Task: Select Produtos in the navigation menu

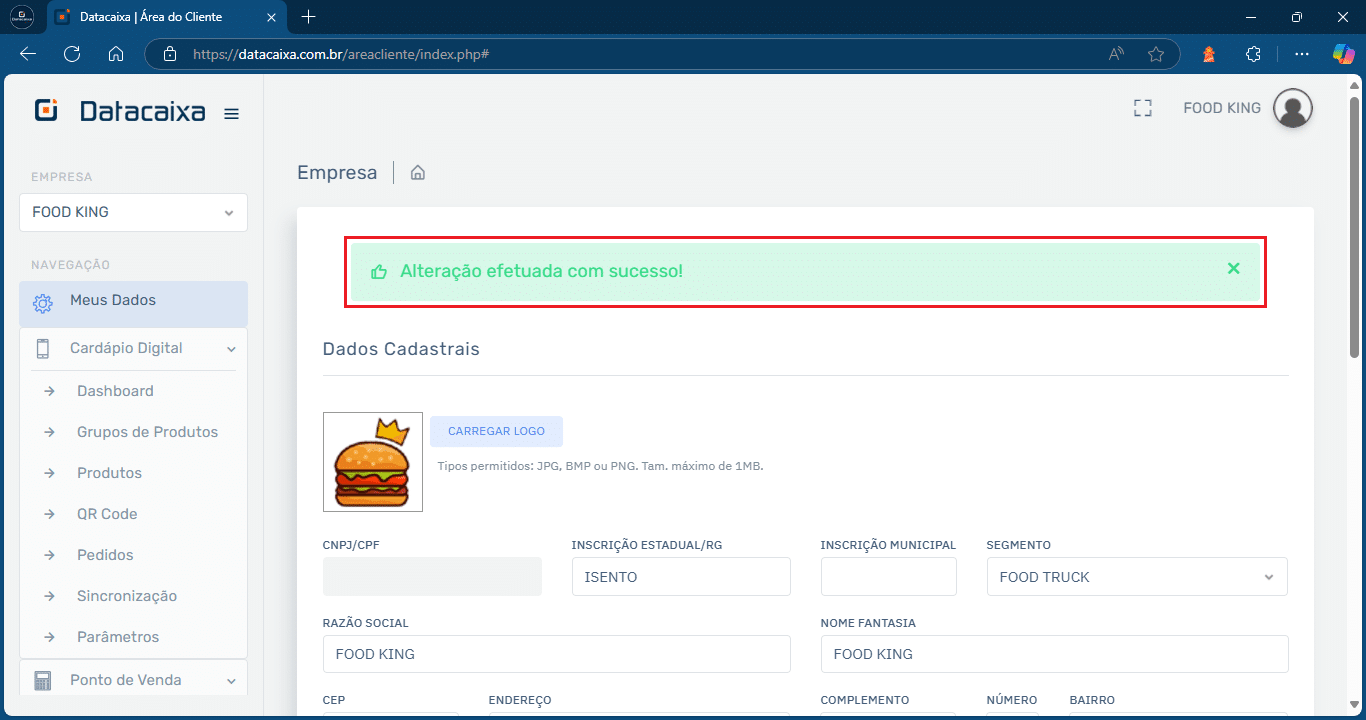Action: [x=109, y=472]
